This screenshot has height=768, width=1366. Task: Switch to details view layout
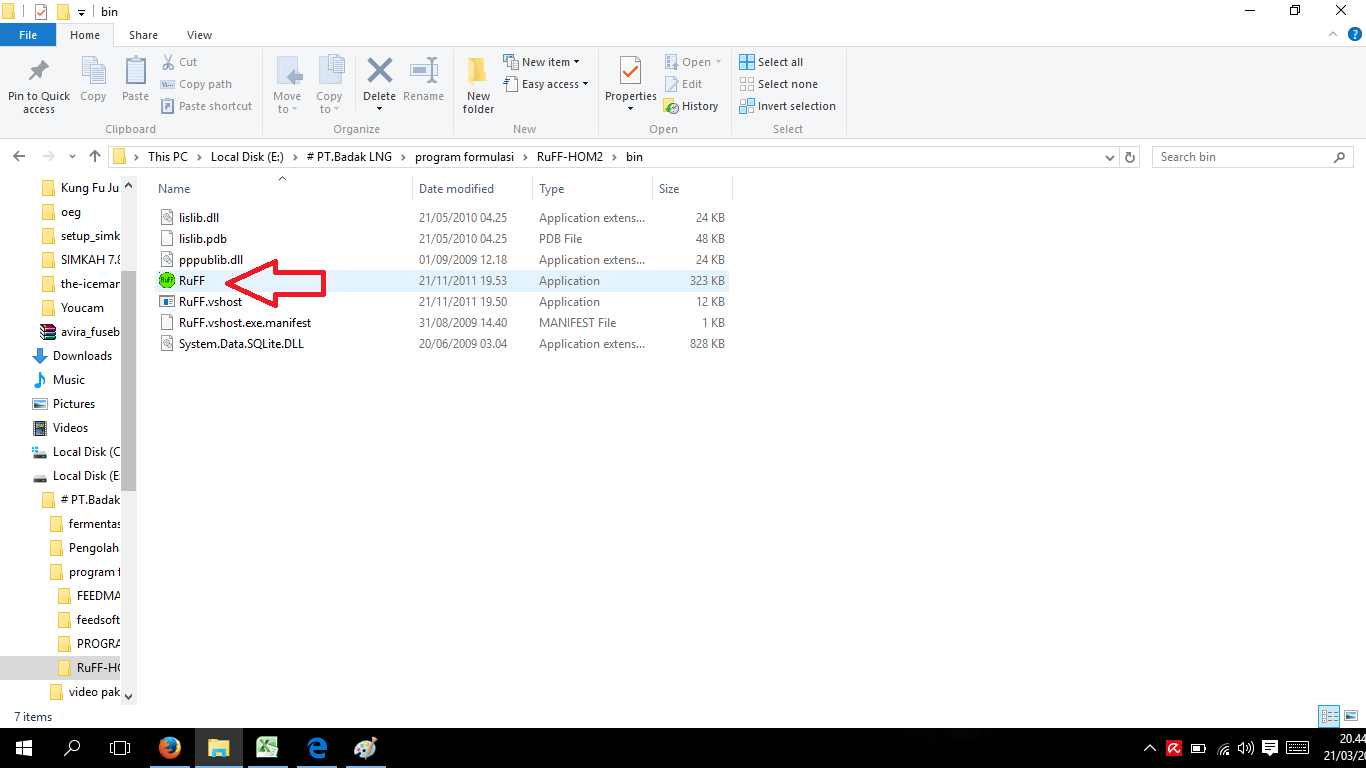click(1329, 716)
